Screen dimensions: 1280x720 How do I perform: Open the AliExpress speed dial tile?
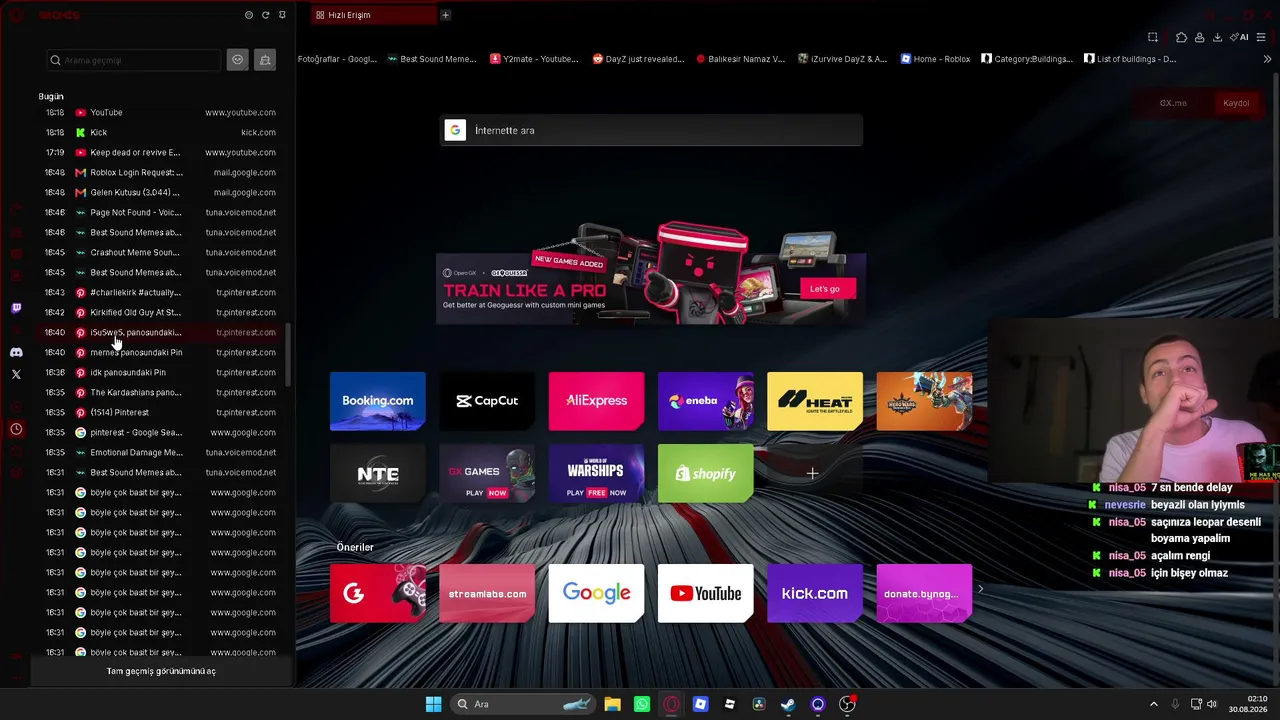[596, 401]
